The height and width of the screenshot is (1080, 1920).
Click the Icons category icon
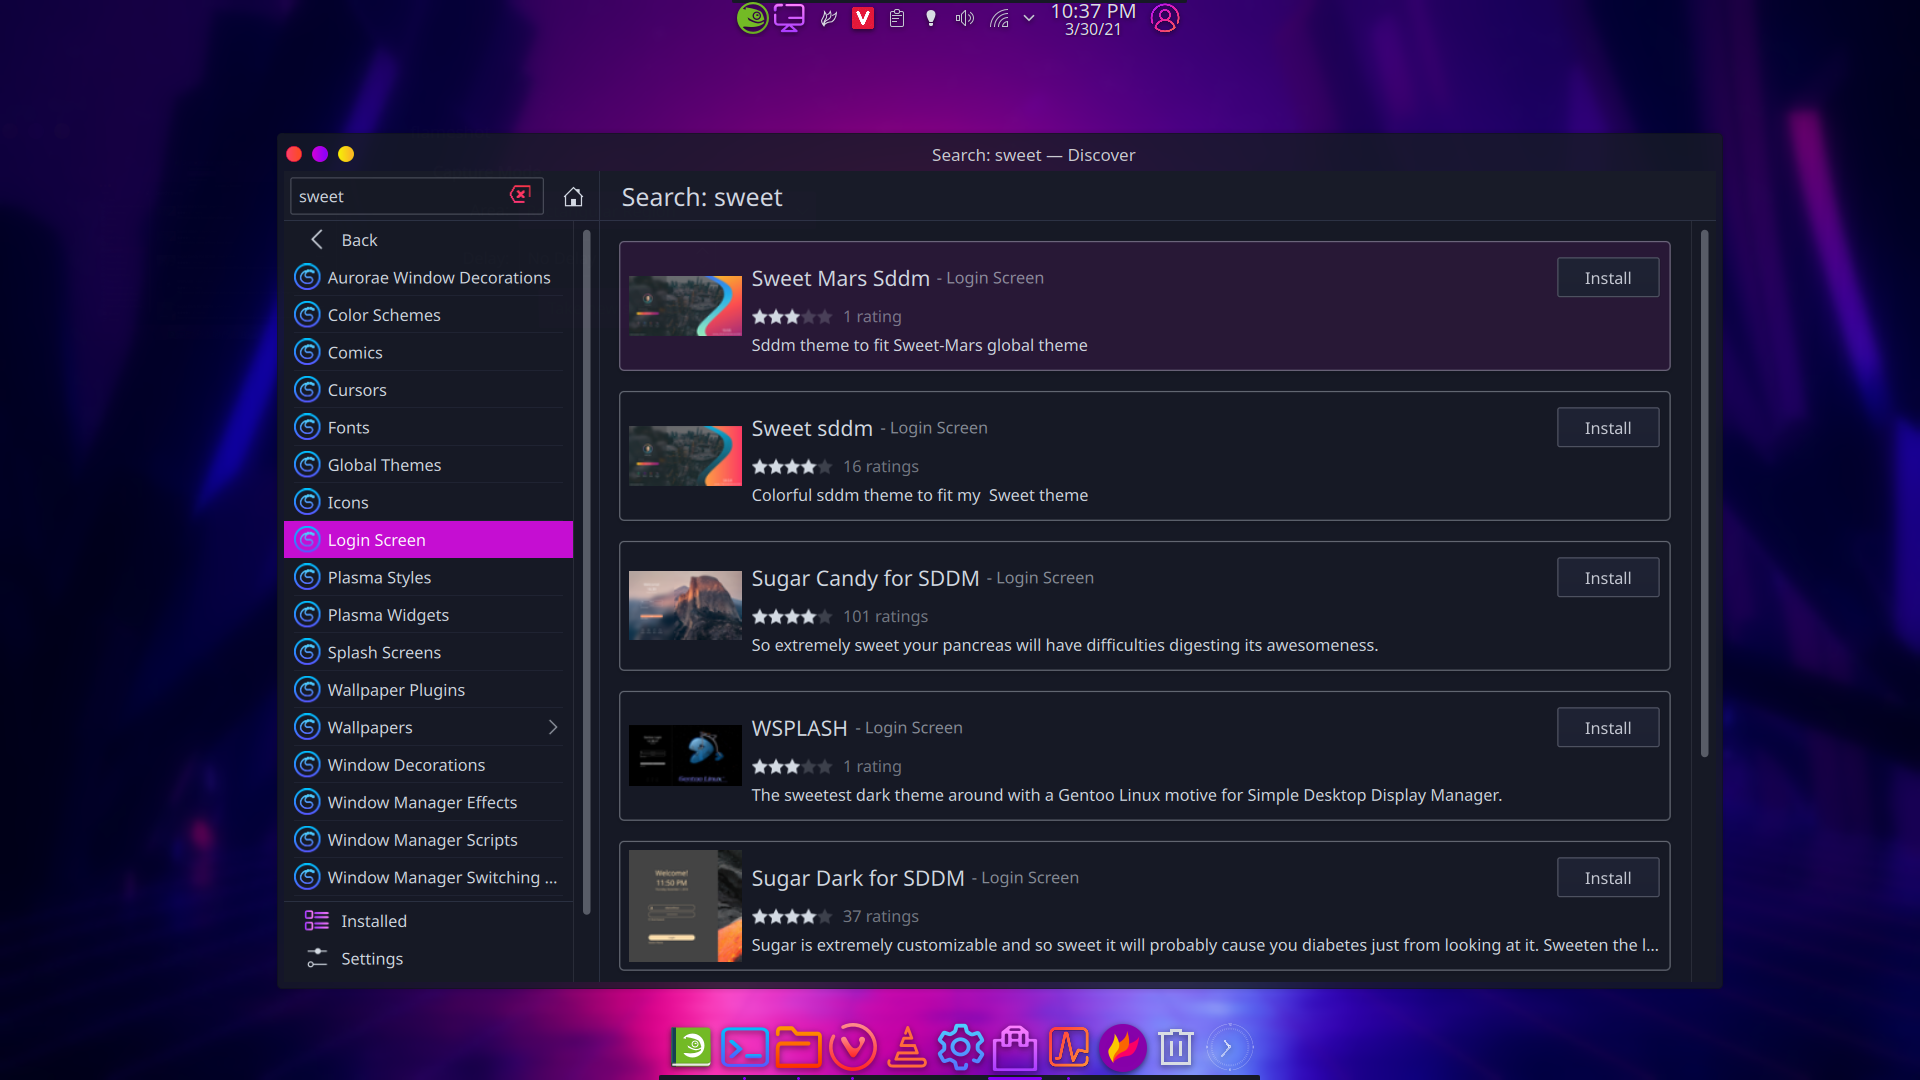pos(307,502)
